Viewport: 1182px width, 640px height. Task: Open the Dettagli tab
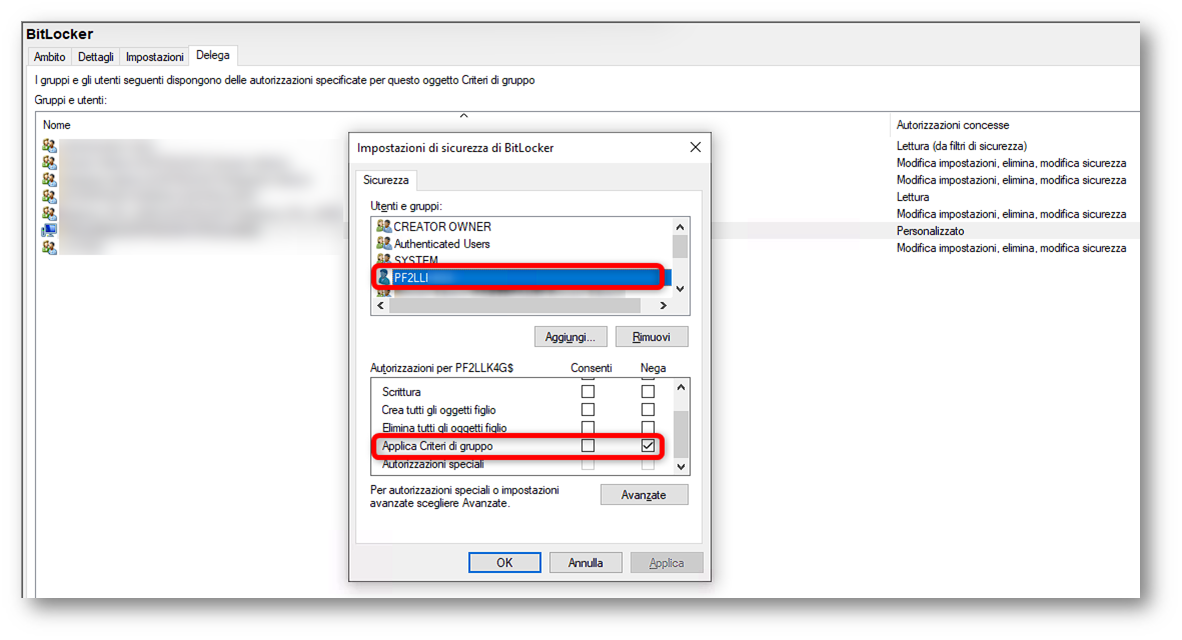click(x=96, y=57)
